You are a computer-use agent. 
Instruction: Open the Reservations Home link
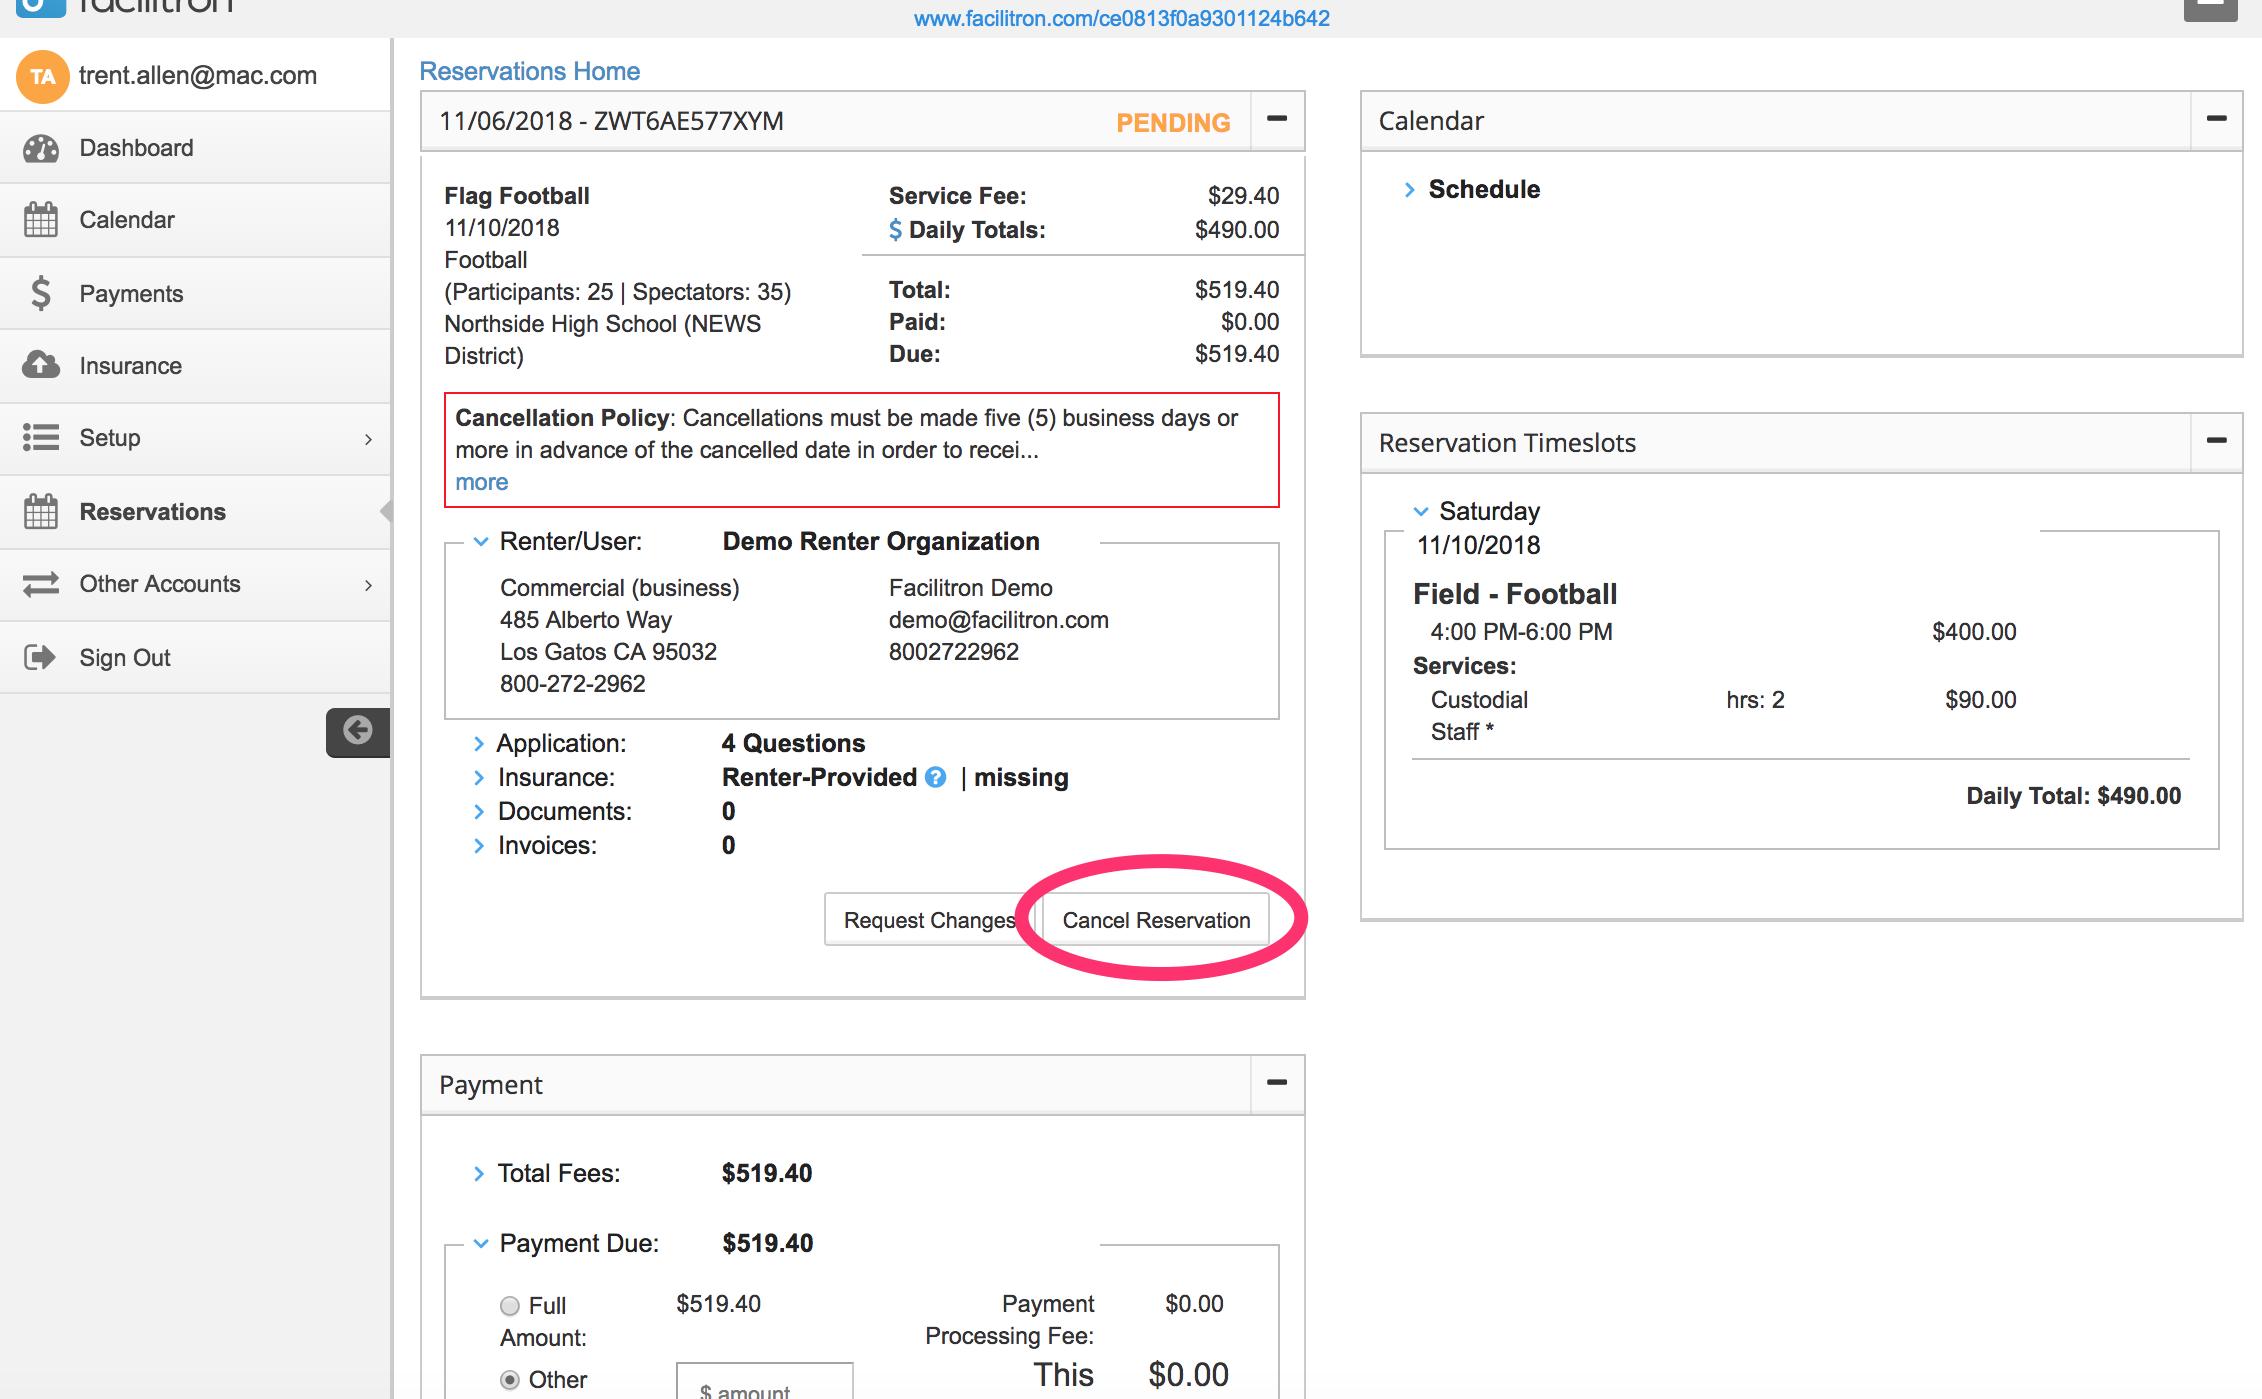529,71
